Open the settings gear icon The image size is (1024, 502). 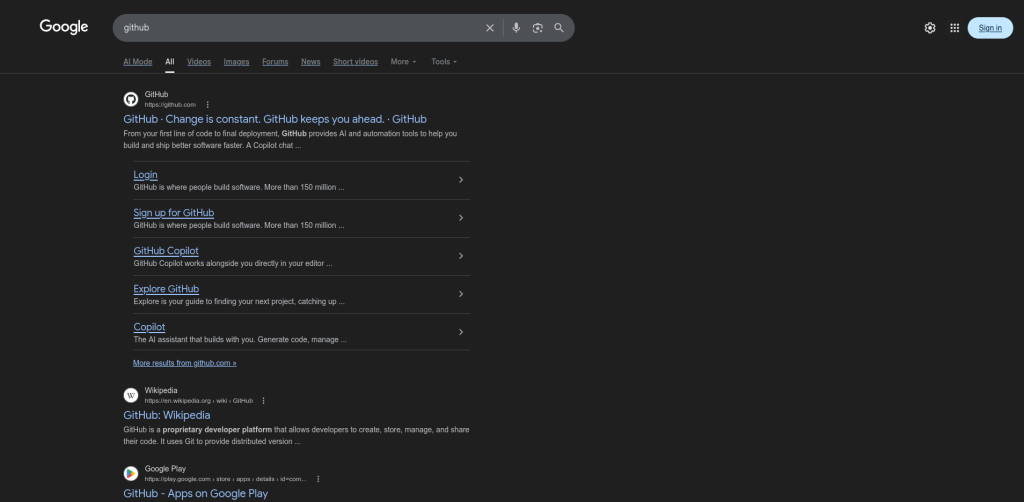coord(930,28)
